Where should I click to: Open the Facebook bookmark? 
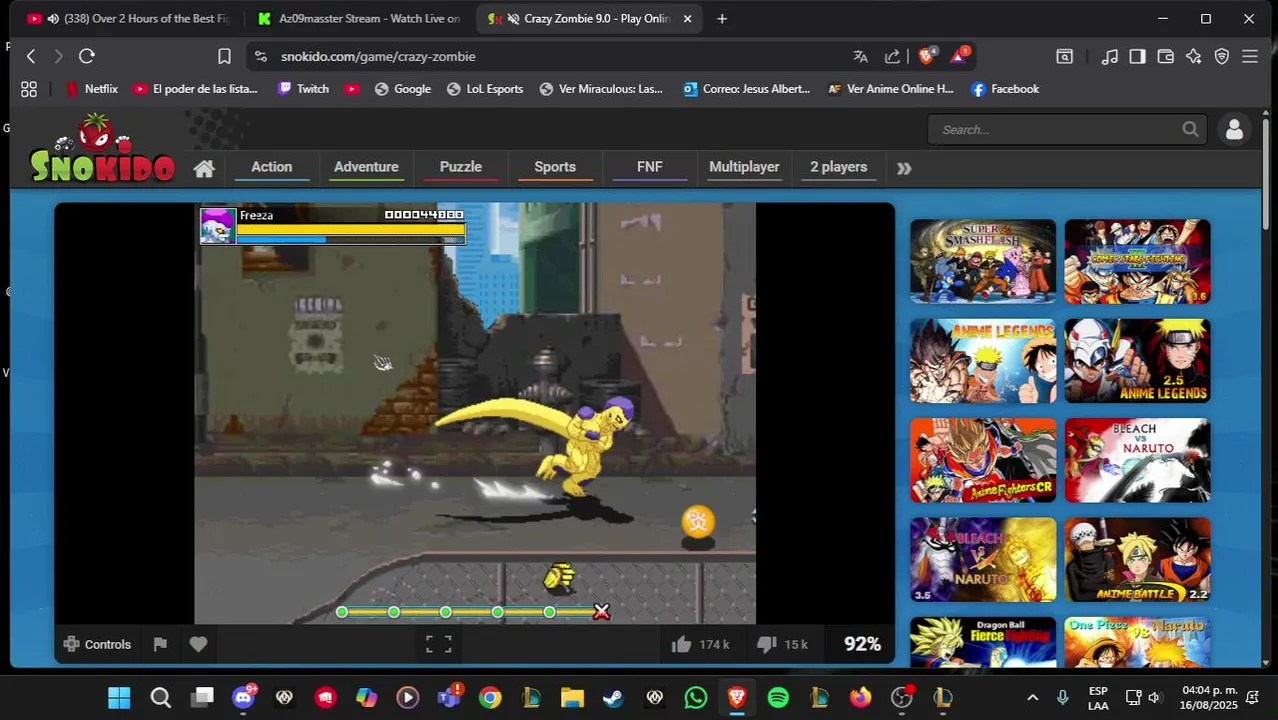(1005, 89)
